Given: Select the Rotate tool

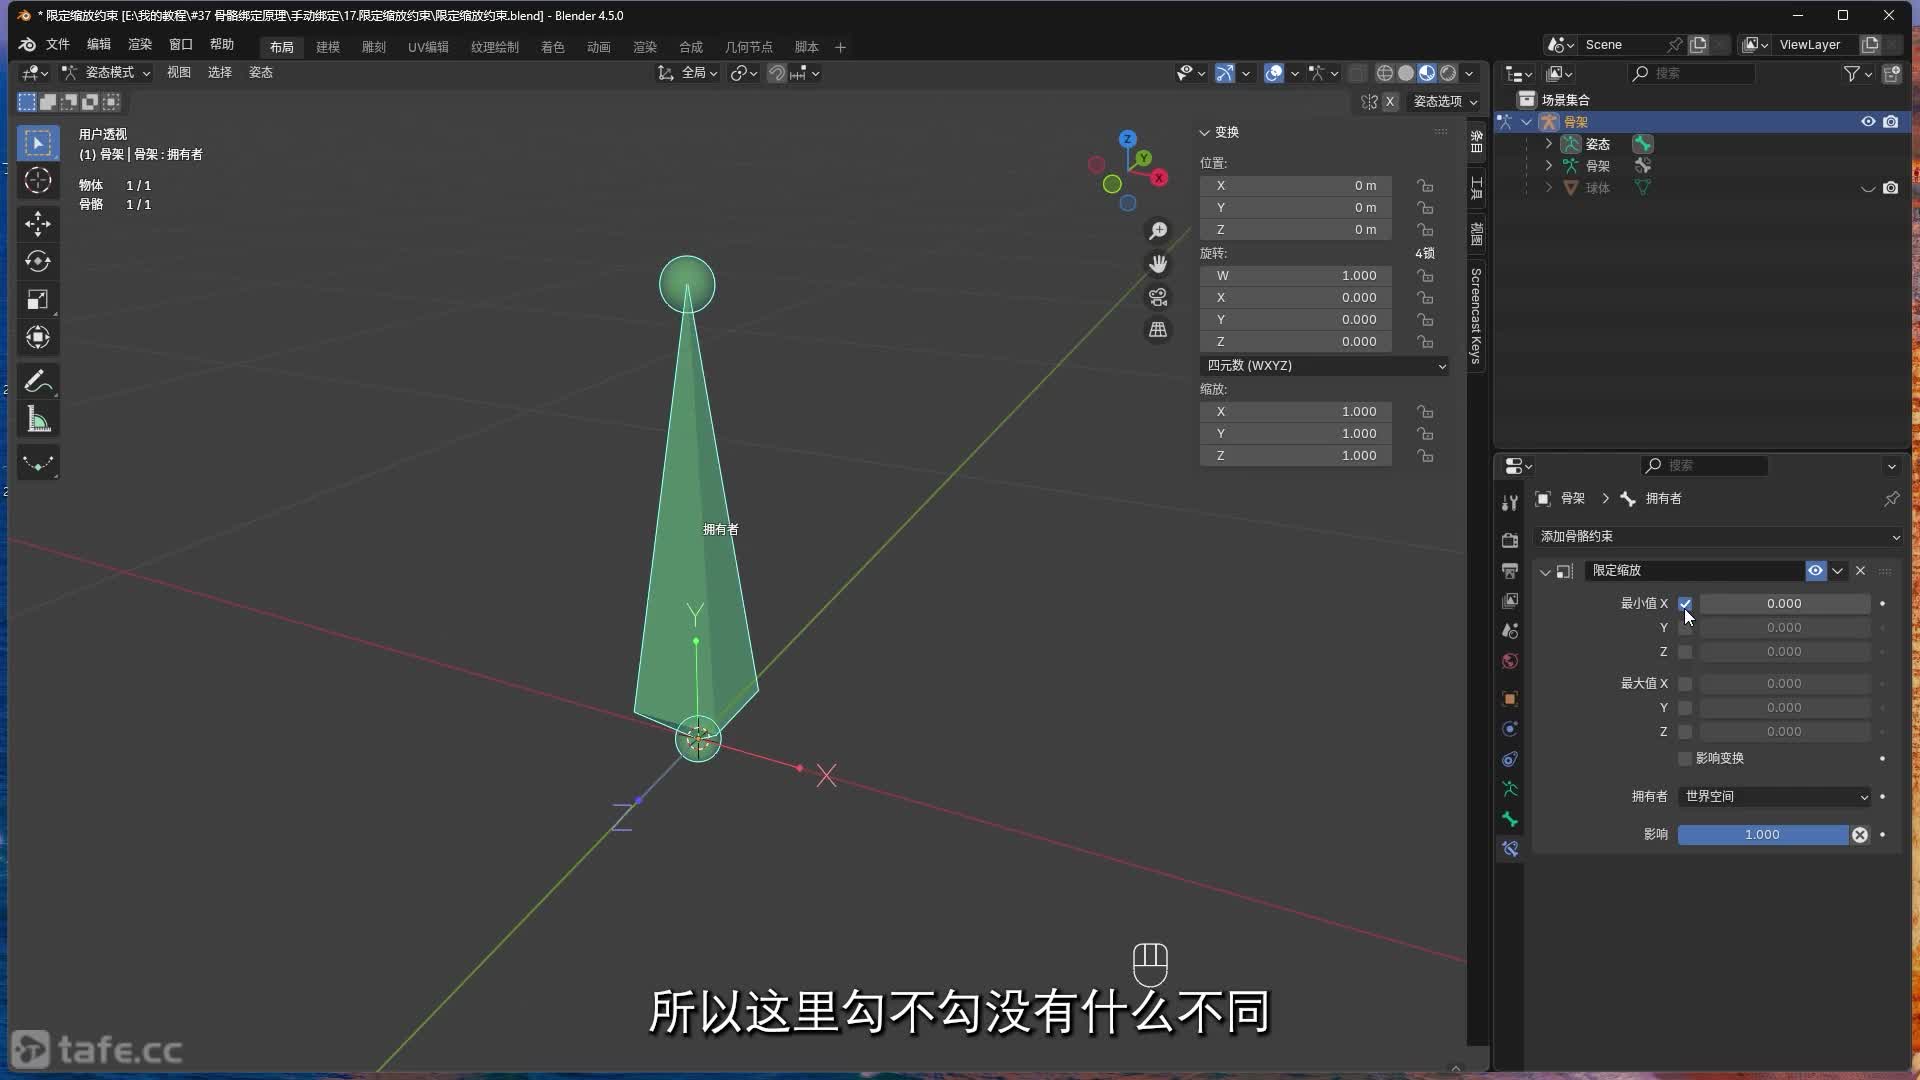Looking at the screenshot, I should pos(38,261).
